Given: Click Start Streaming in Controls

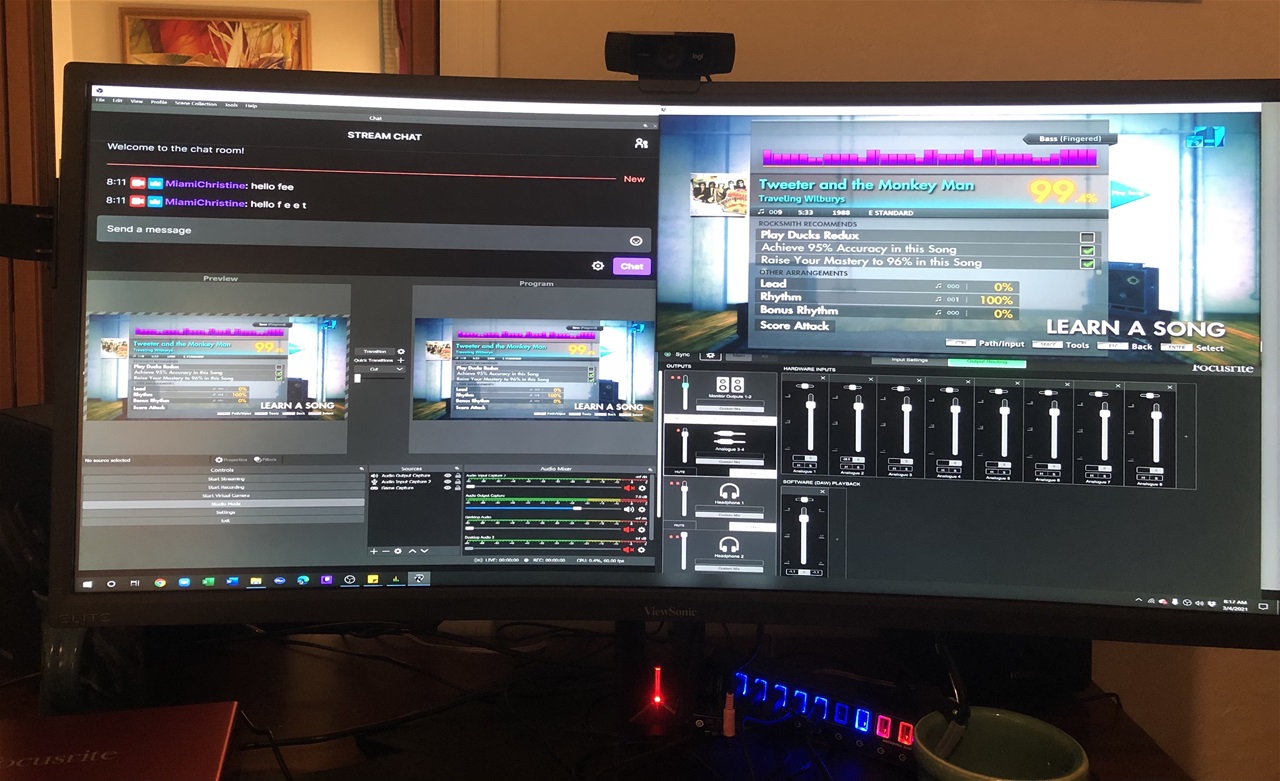Looking at the screenshot, I should click(224, 479).
